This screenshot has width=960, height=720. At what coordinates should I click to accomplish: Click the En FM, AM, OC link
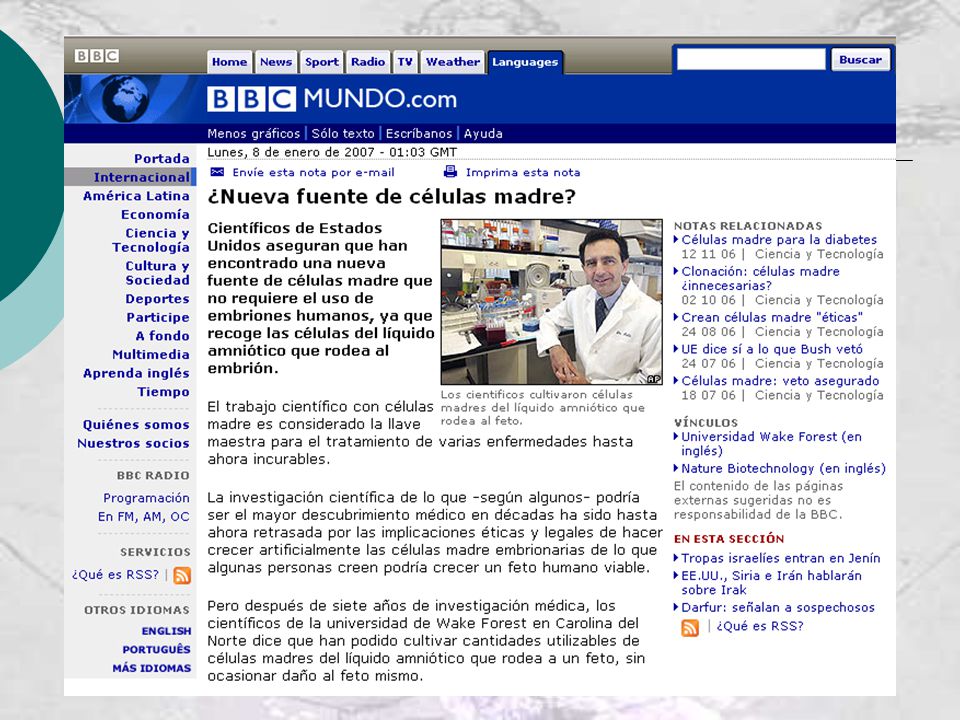pyautogui.click(x=143, y=516)
